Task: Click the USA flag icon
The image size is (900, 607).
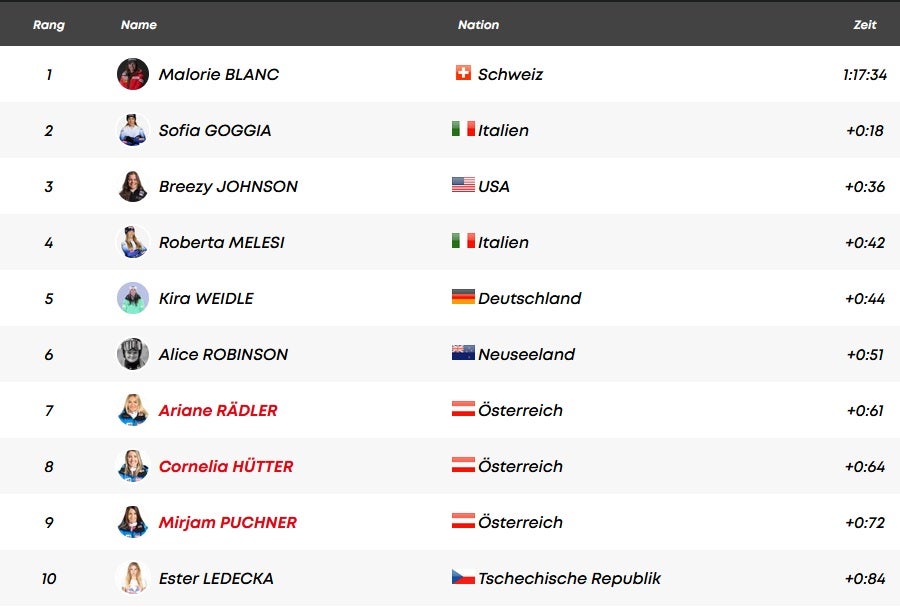Action: 463,185
